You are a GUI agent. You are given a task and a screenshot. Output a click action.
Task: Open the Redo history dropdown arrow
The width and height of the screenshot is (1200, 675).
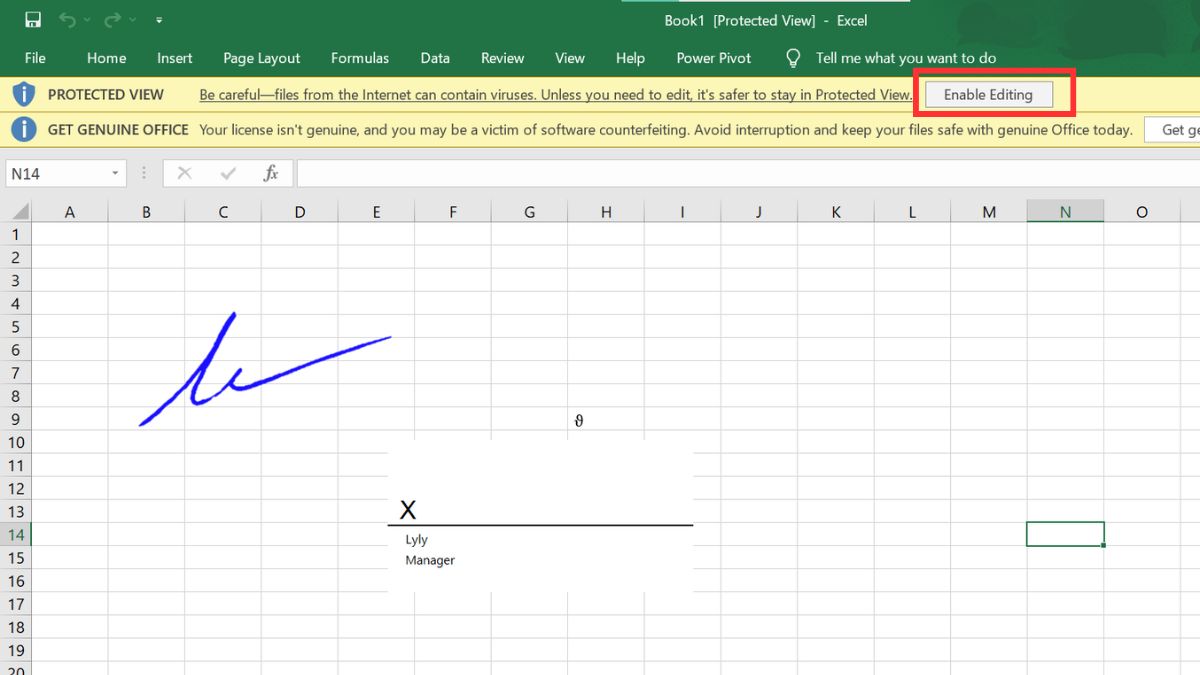point(133,20)
